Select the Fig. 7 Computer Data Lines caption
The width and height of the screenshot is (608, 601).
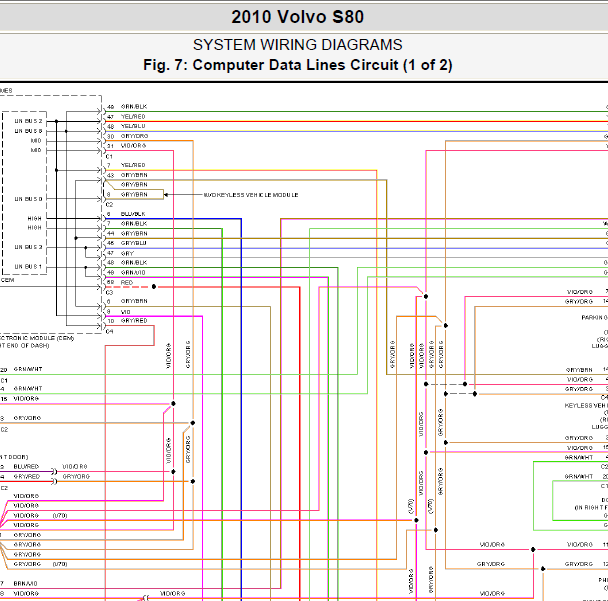297,65
